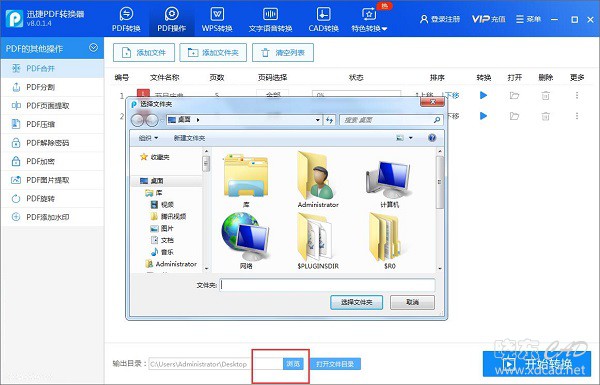The height and width of the screenshot is (385, 600).
Task: Open the CAD转换 tab
Action: tap(323, 19)
